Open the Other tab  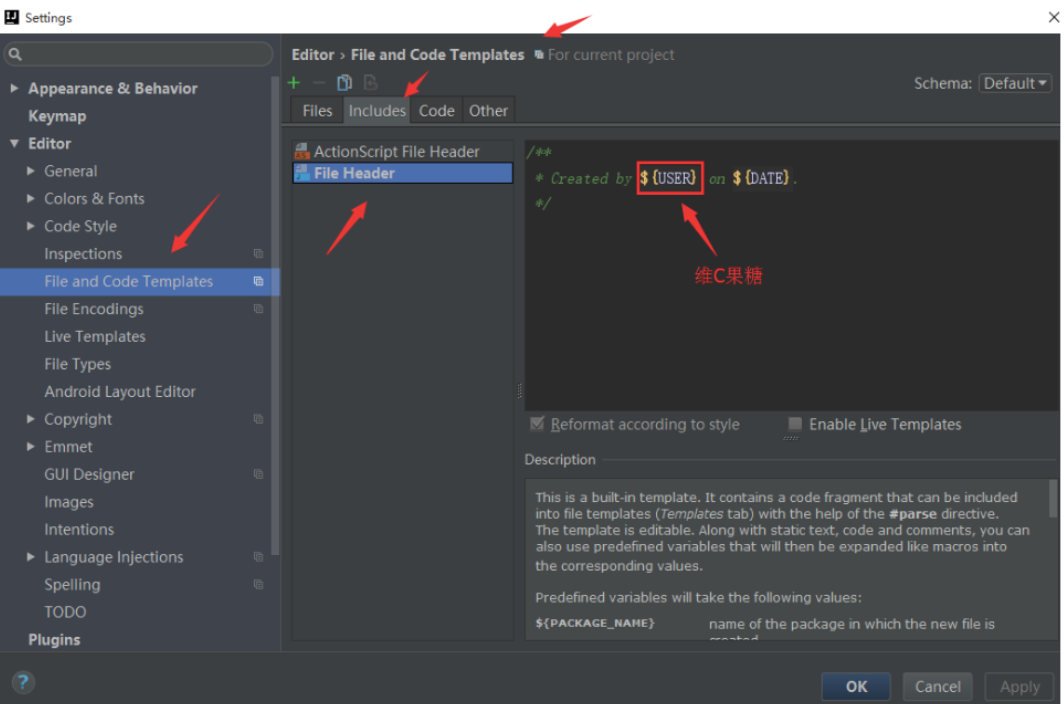(488, 111)
